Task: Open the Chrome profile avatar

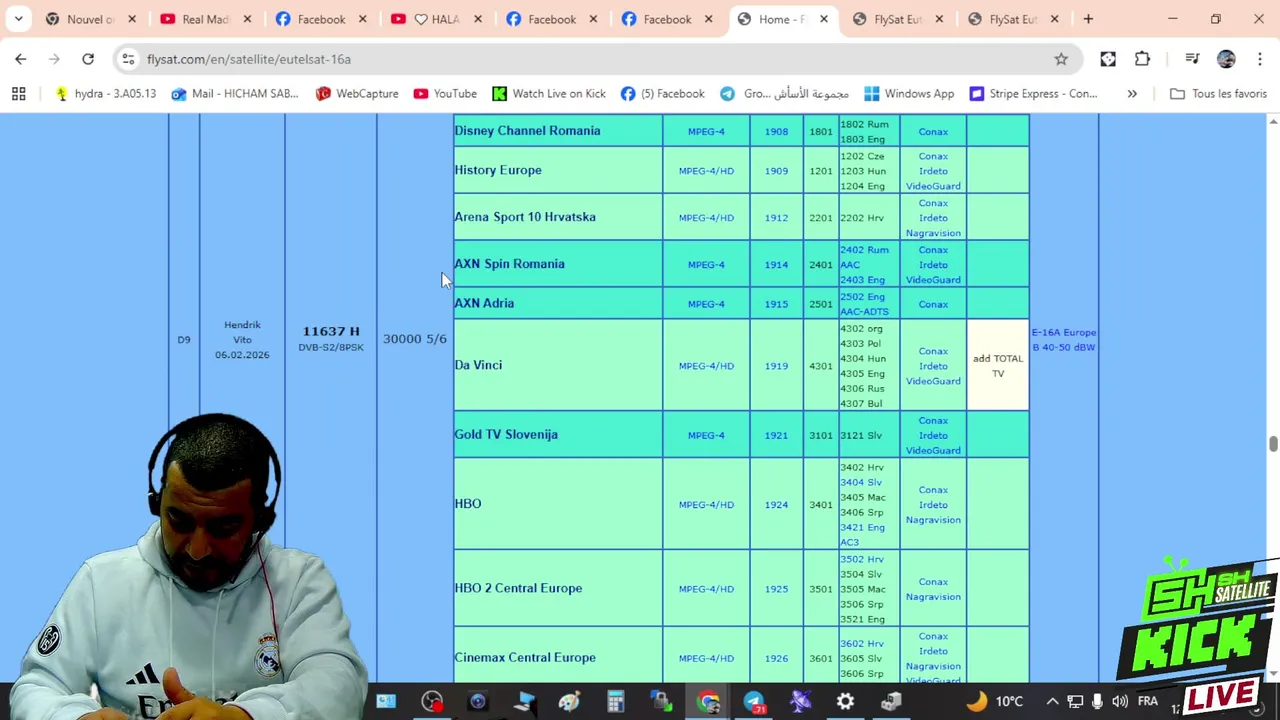Action: click(x=1226, y=59)
